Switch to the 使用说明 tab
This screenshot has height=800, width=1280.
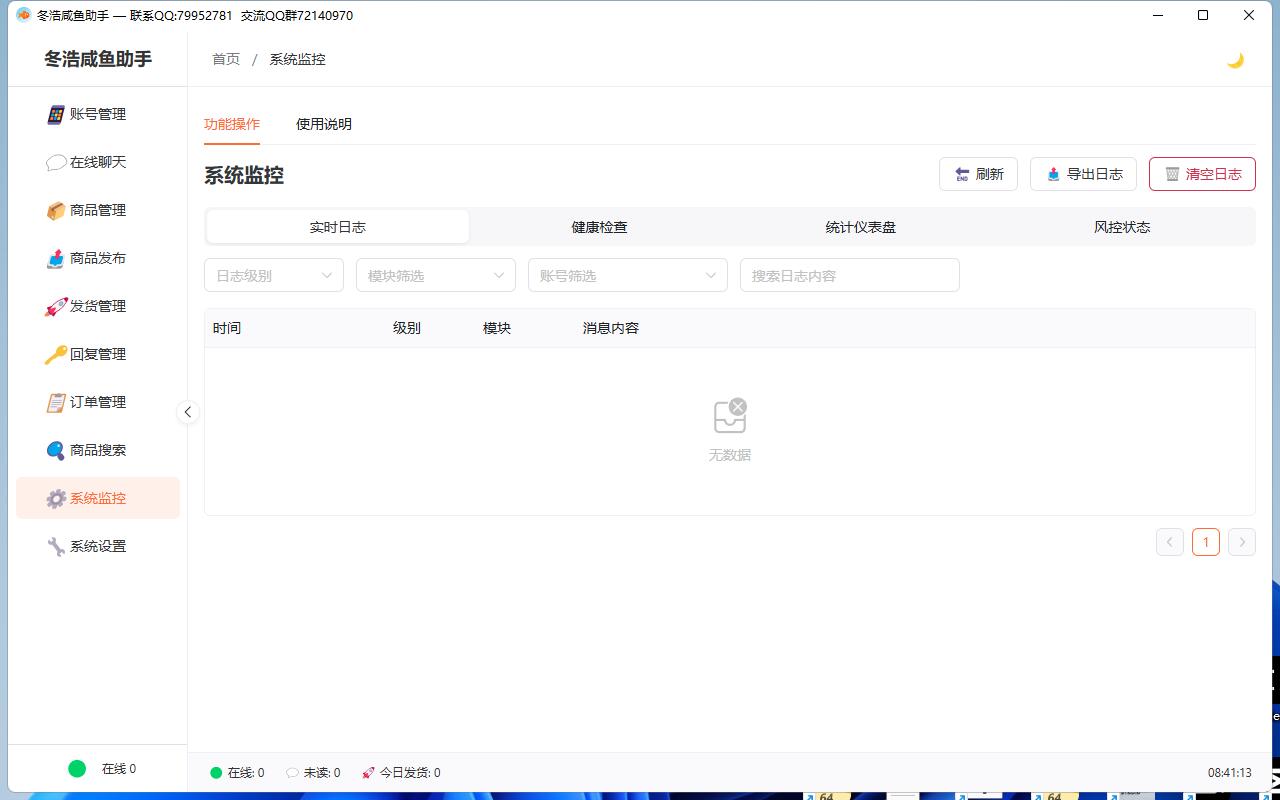click(x=324, y=124)
